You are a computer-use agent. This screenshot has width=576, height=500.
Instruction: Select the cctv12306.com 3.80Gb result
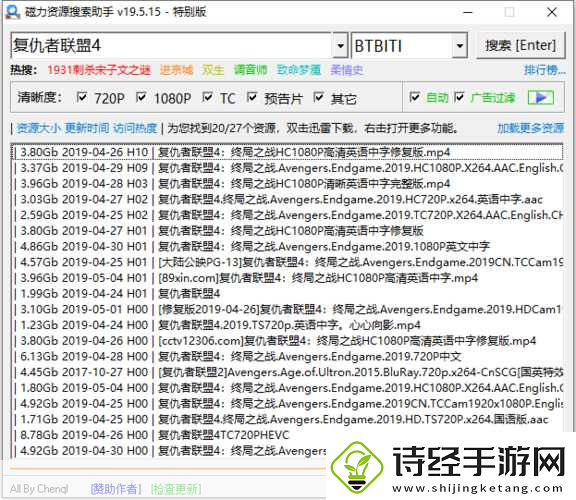[288, 341]
